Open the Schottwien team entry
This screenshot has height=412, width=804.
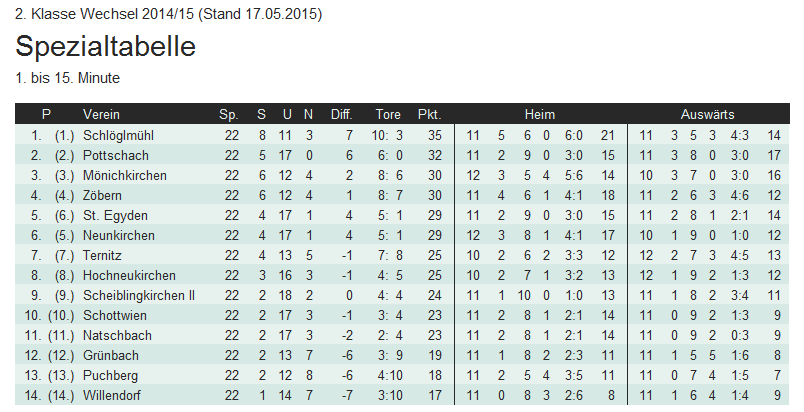coord(114,315)
